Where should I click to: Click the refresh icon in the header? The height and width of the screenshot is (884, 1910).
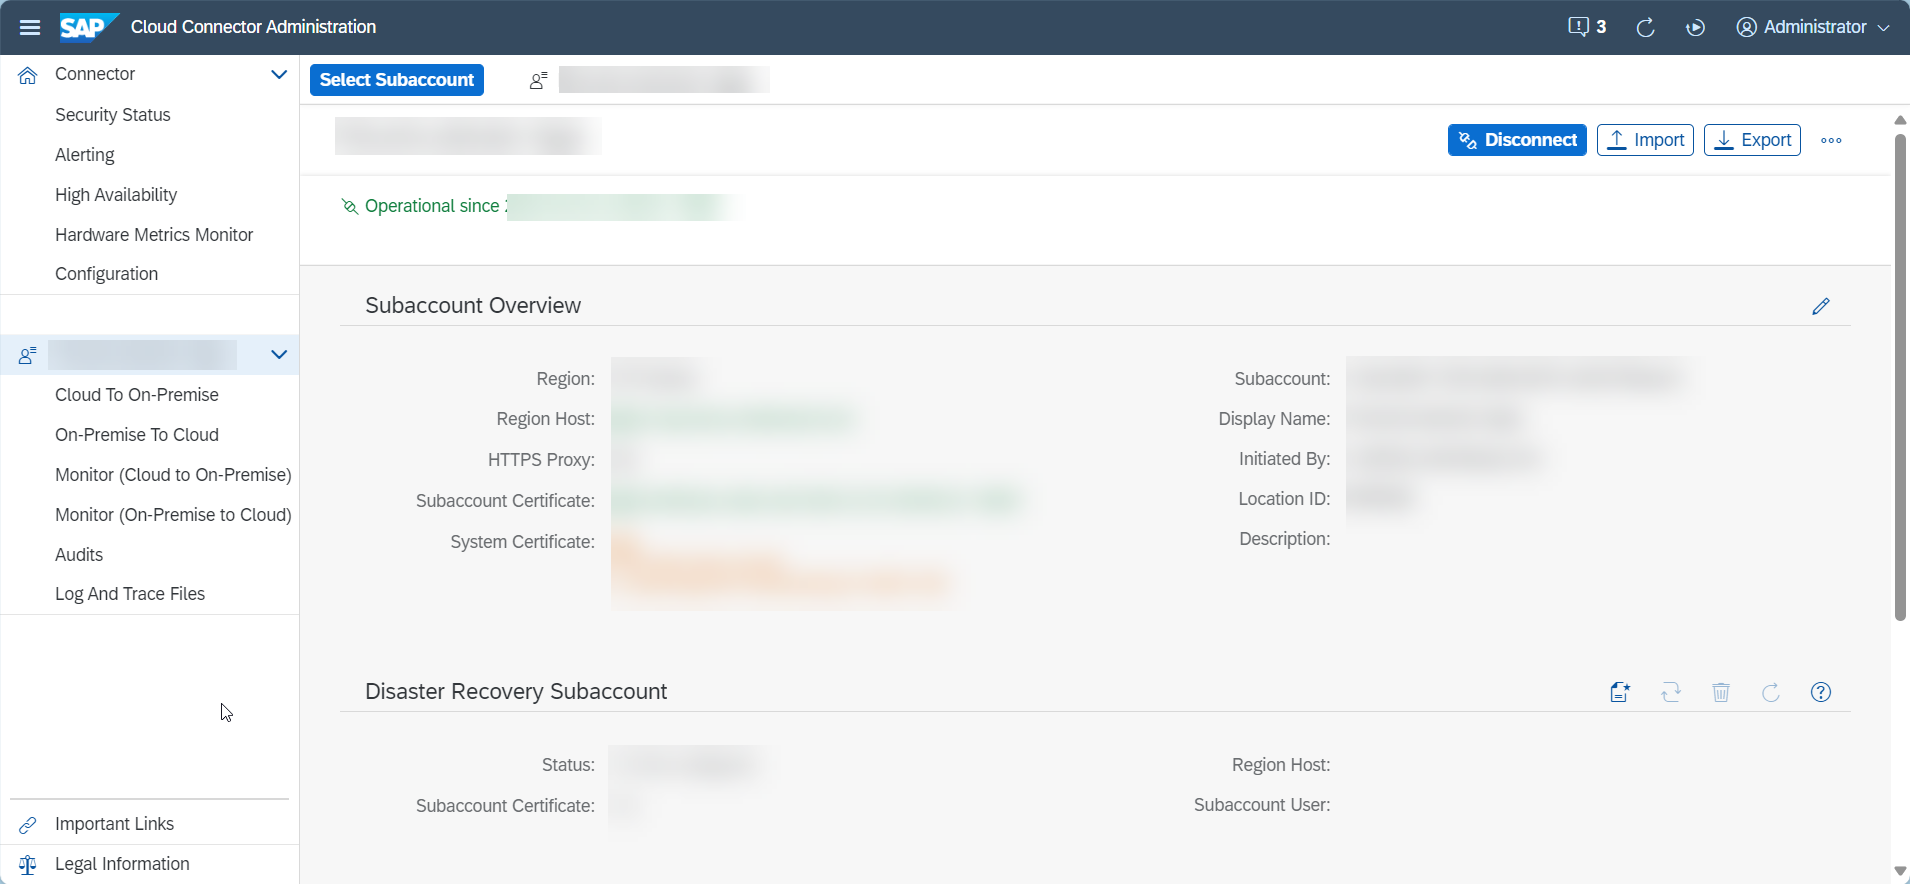[1645, 27]
